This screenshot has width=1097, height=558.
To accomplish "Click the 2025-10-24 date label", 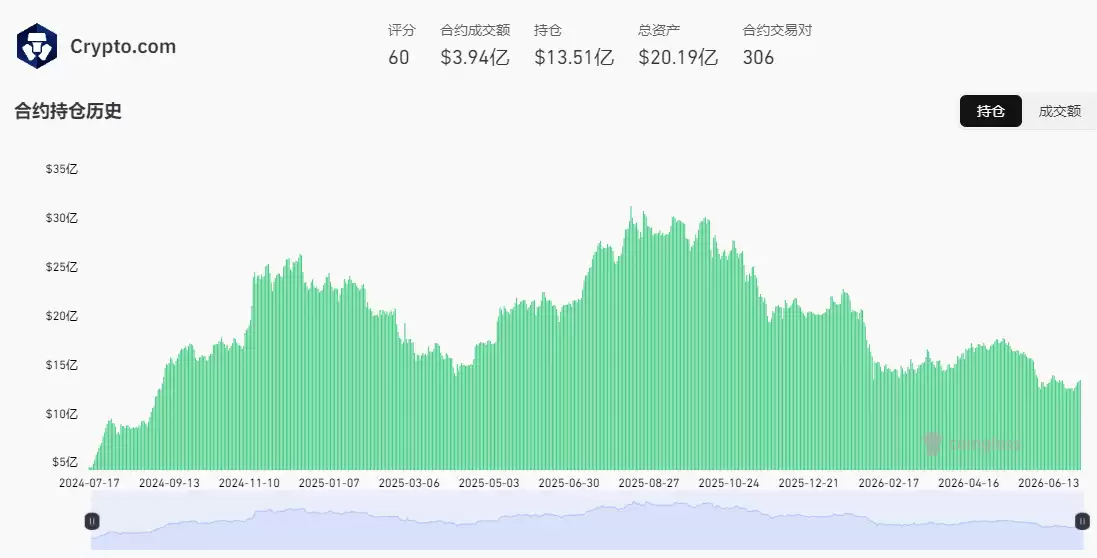I will [729, 483].
